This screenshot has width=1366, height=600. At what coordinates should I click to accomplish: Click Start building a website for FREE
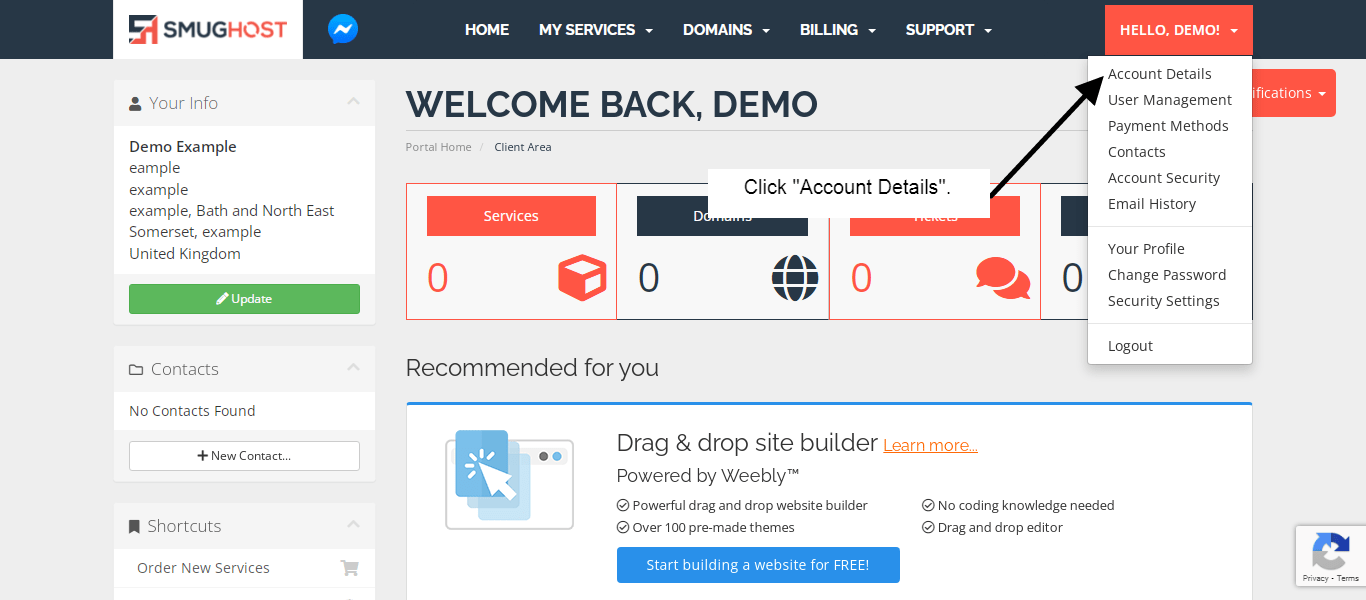[x=758, y=565]
